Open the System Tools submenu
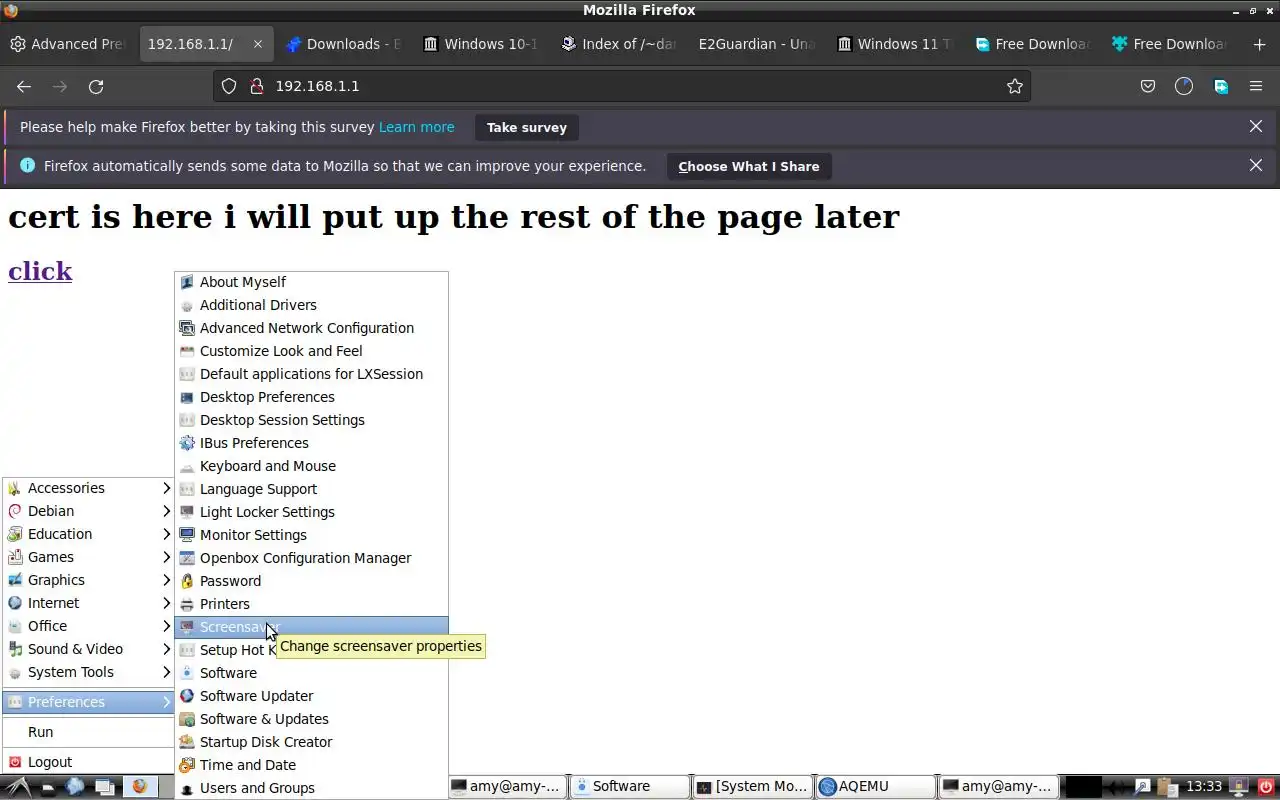 click(89, 672)
